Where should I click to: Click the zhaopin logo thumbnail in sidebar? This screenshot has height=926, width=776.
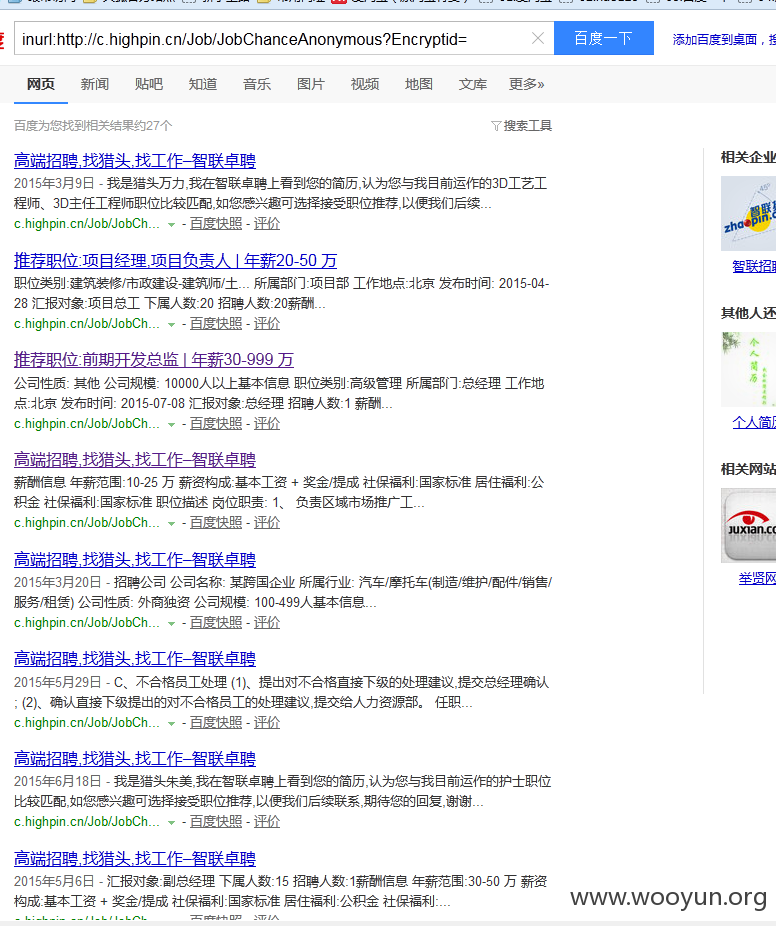coord(748,213)
